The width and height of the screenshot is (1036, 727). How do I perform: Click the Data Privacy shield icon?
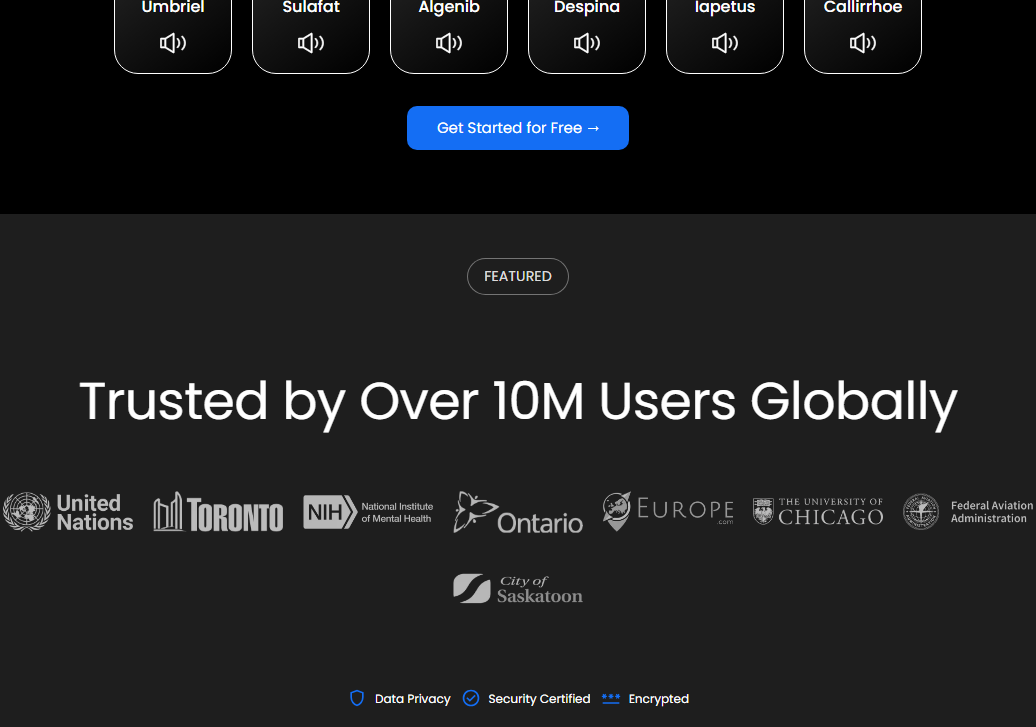click(x=357, y=699)
